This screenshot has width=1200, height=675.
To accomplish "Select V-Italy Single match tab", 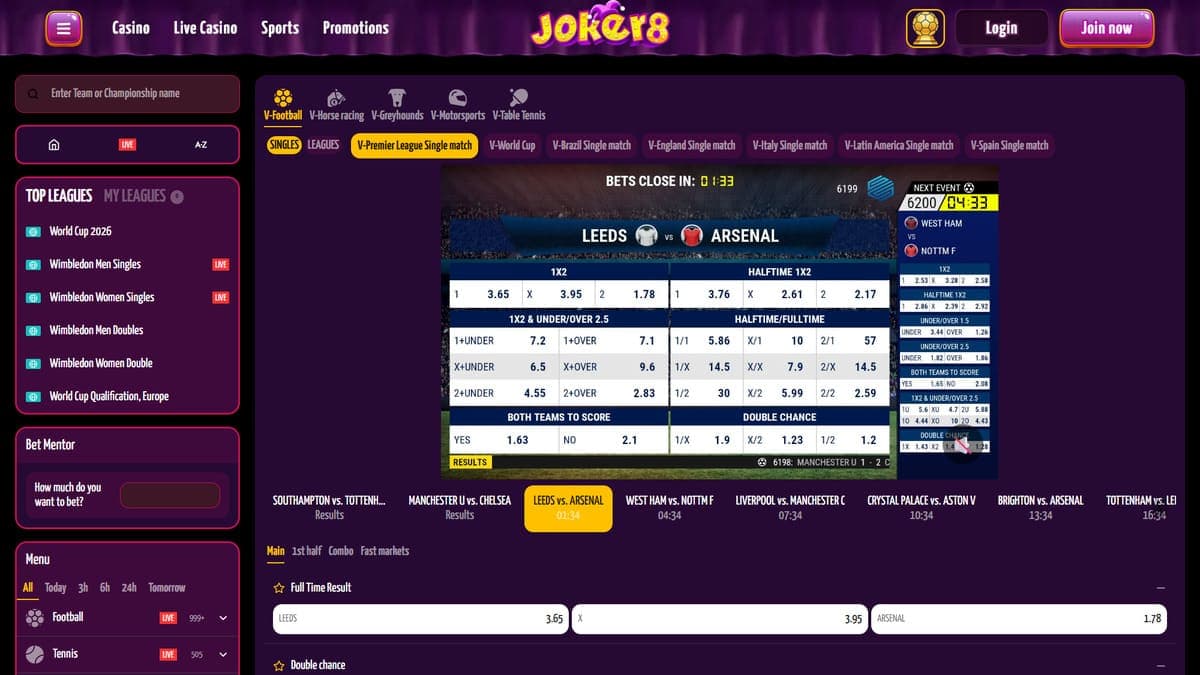I will tap(790, 145).
